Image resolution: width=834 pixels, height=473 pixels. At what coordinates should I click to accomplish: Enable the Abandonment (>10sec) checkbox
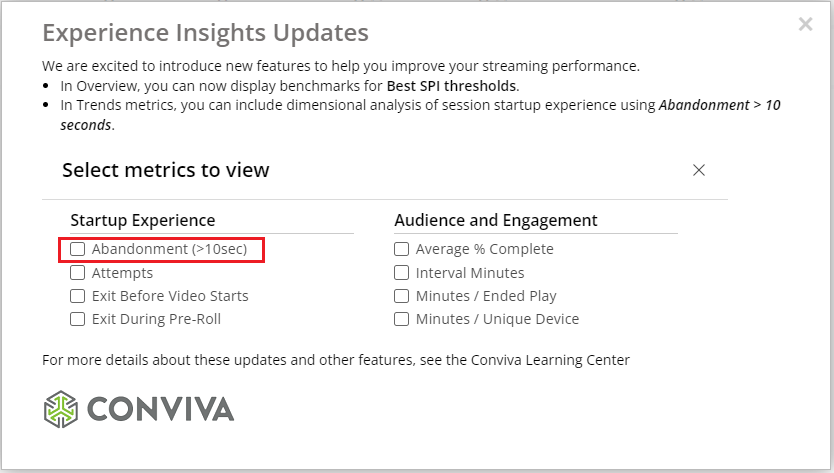tap(78, 249)
